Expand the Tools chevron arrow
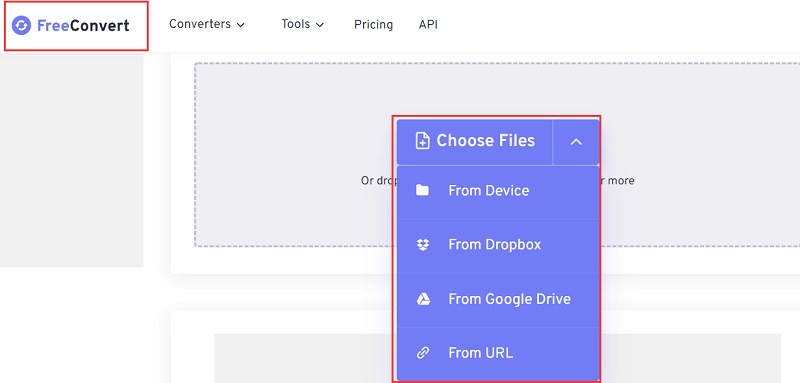 [320, 25]
